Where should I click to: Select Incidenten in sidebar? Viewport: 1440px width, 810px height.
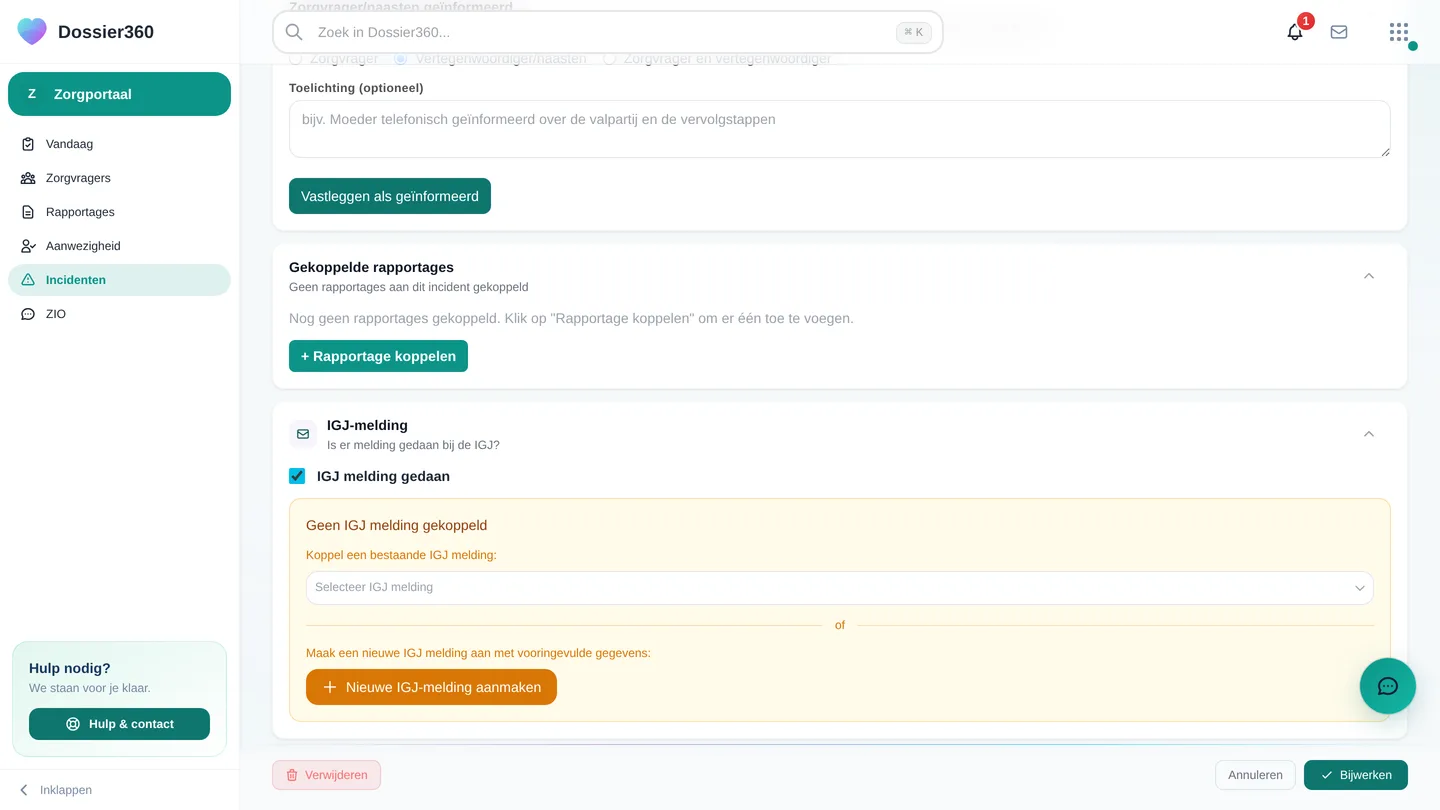click(119, 280)
